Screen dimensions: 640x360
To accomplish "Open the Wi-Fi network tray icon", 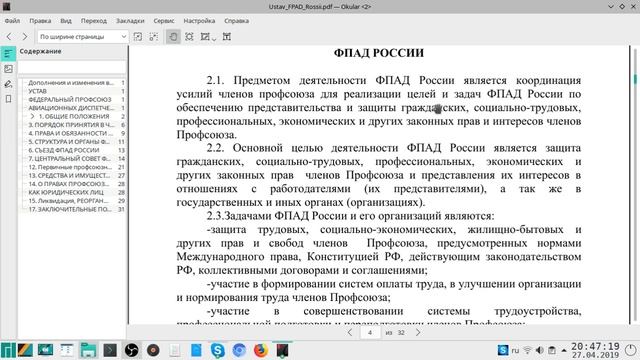I will coord(527,350).
